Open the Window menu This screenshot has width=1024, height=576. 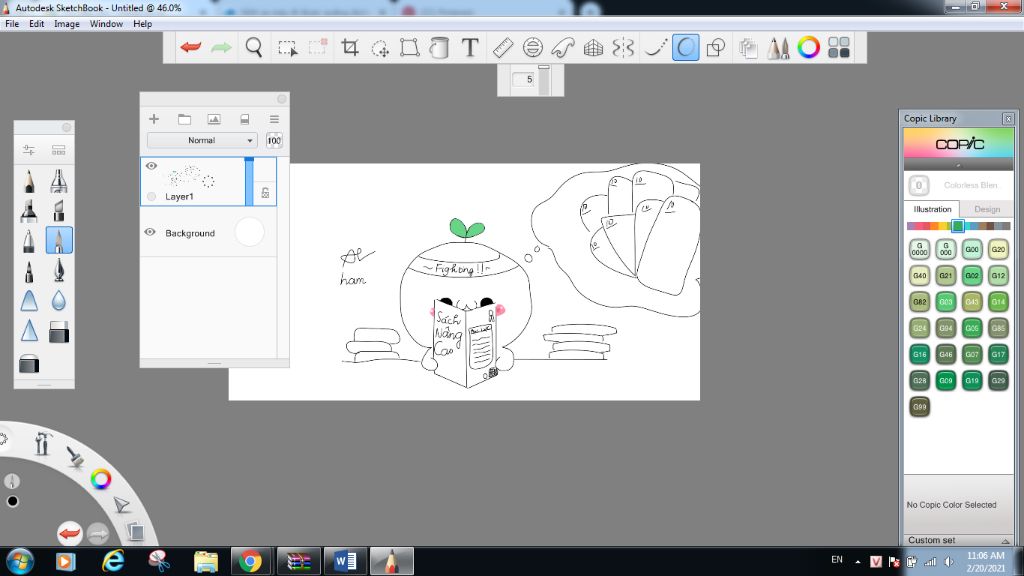pyautogui.click(x=106, y=24)
